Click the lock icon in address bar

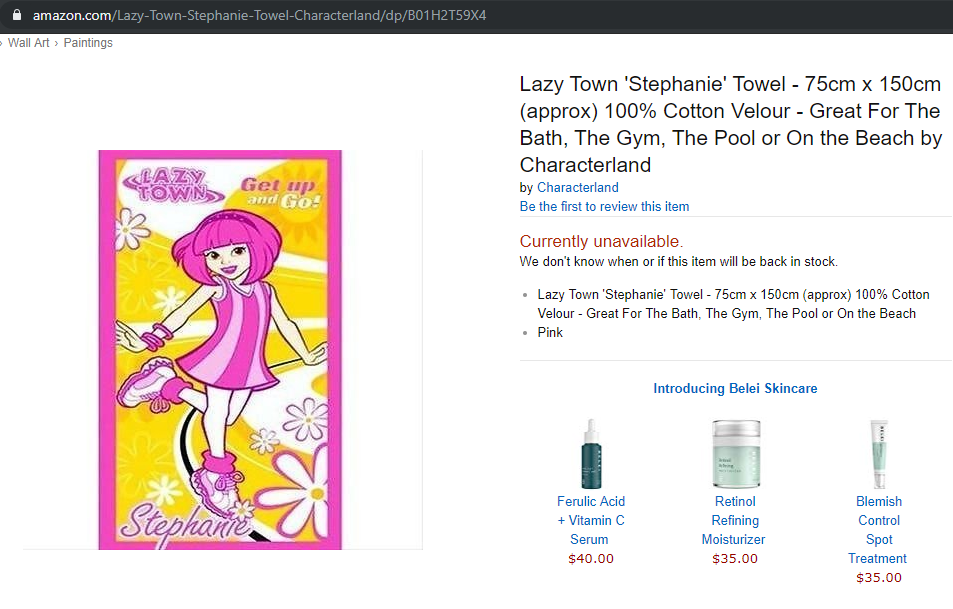pos(16,16)
